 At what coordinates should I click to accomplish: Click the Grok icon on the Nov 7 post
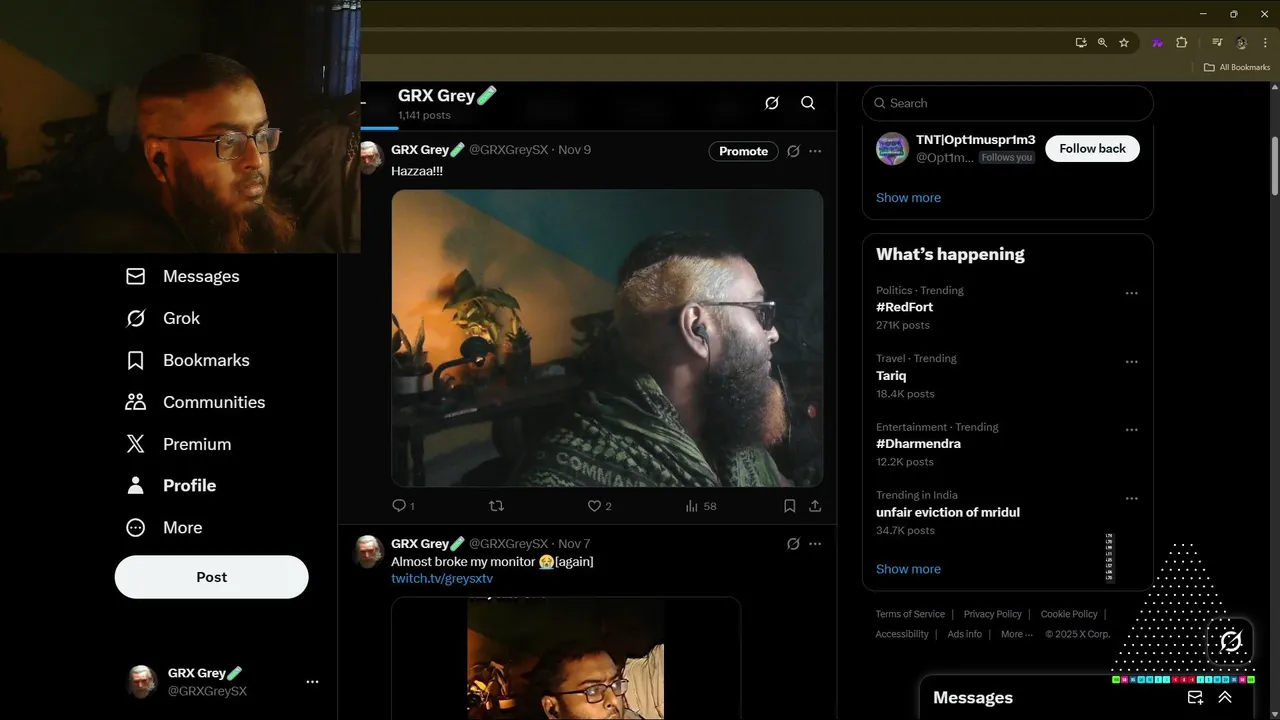tap(793, 544)
